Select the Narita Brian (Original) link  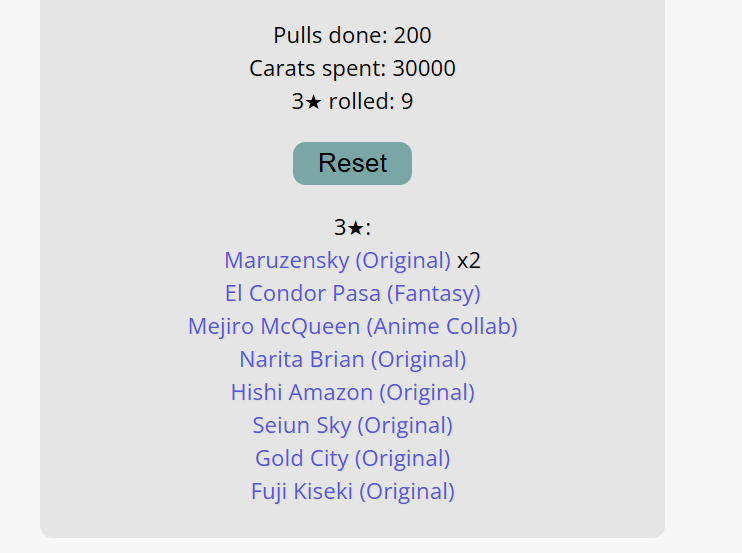[x=352, y=360]
